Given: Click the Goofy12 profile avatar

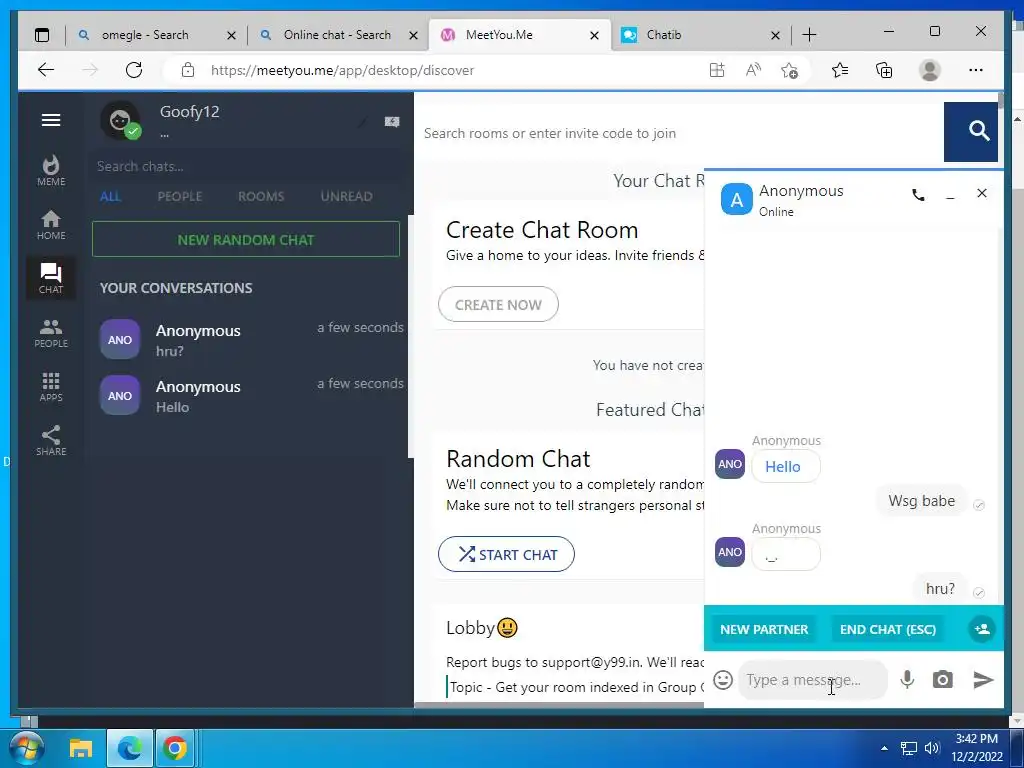Looking at the screenshot, I should click(x=120, y=121).
